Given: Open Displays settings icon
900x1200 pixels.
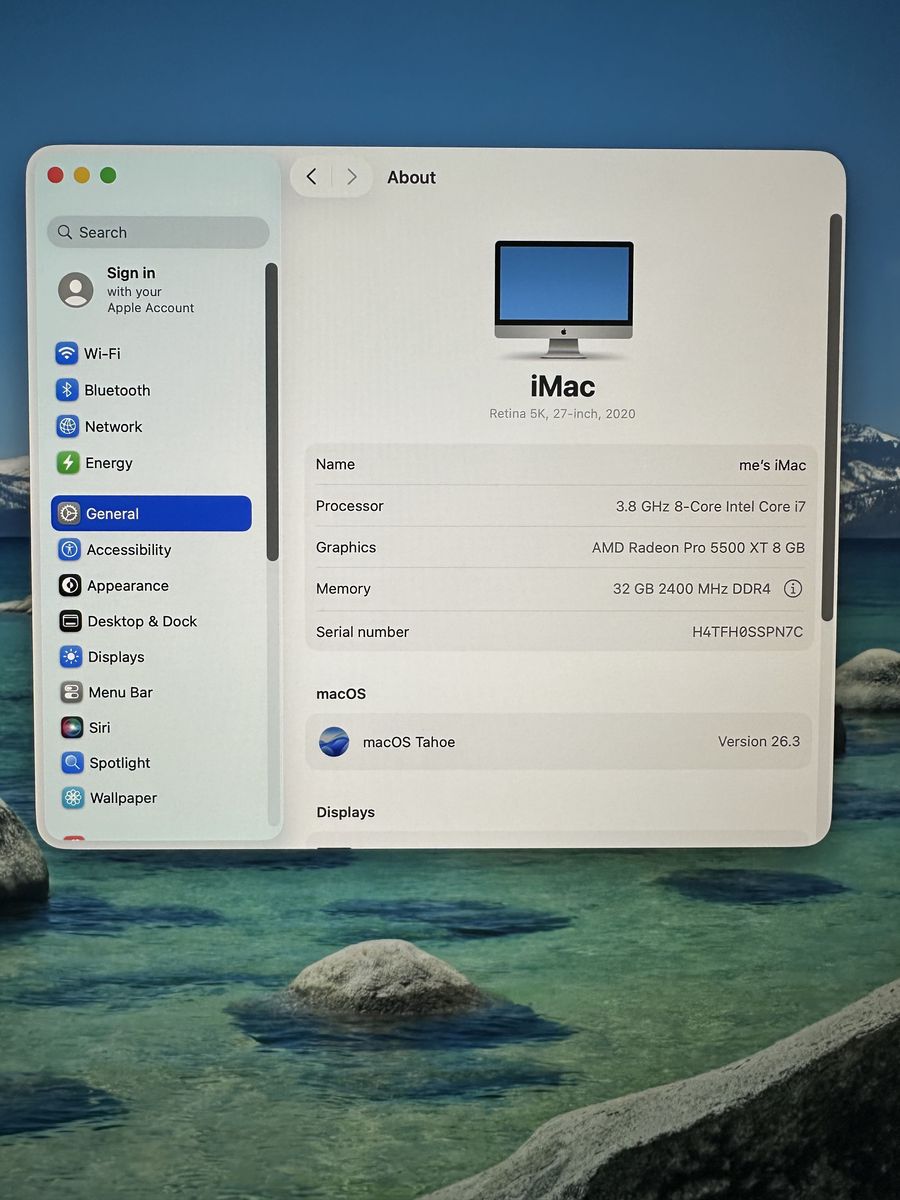Looking at the screenshot, I should 70,657.
